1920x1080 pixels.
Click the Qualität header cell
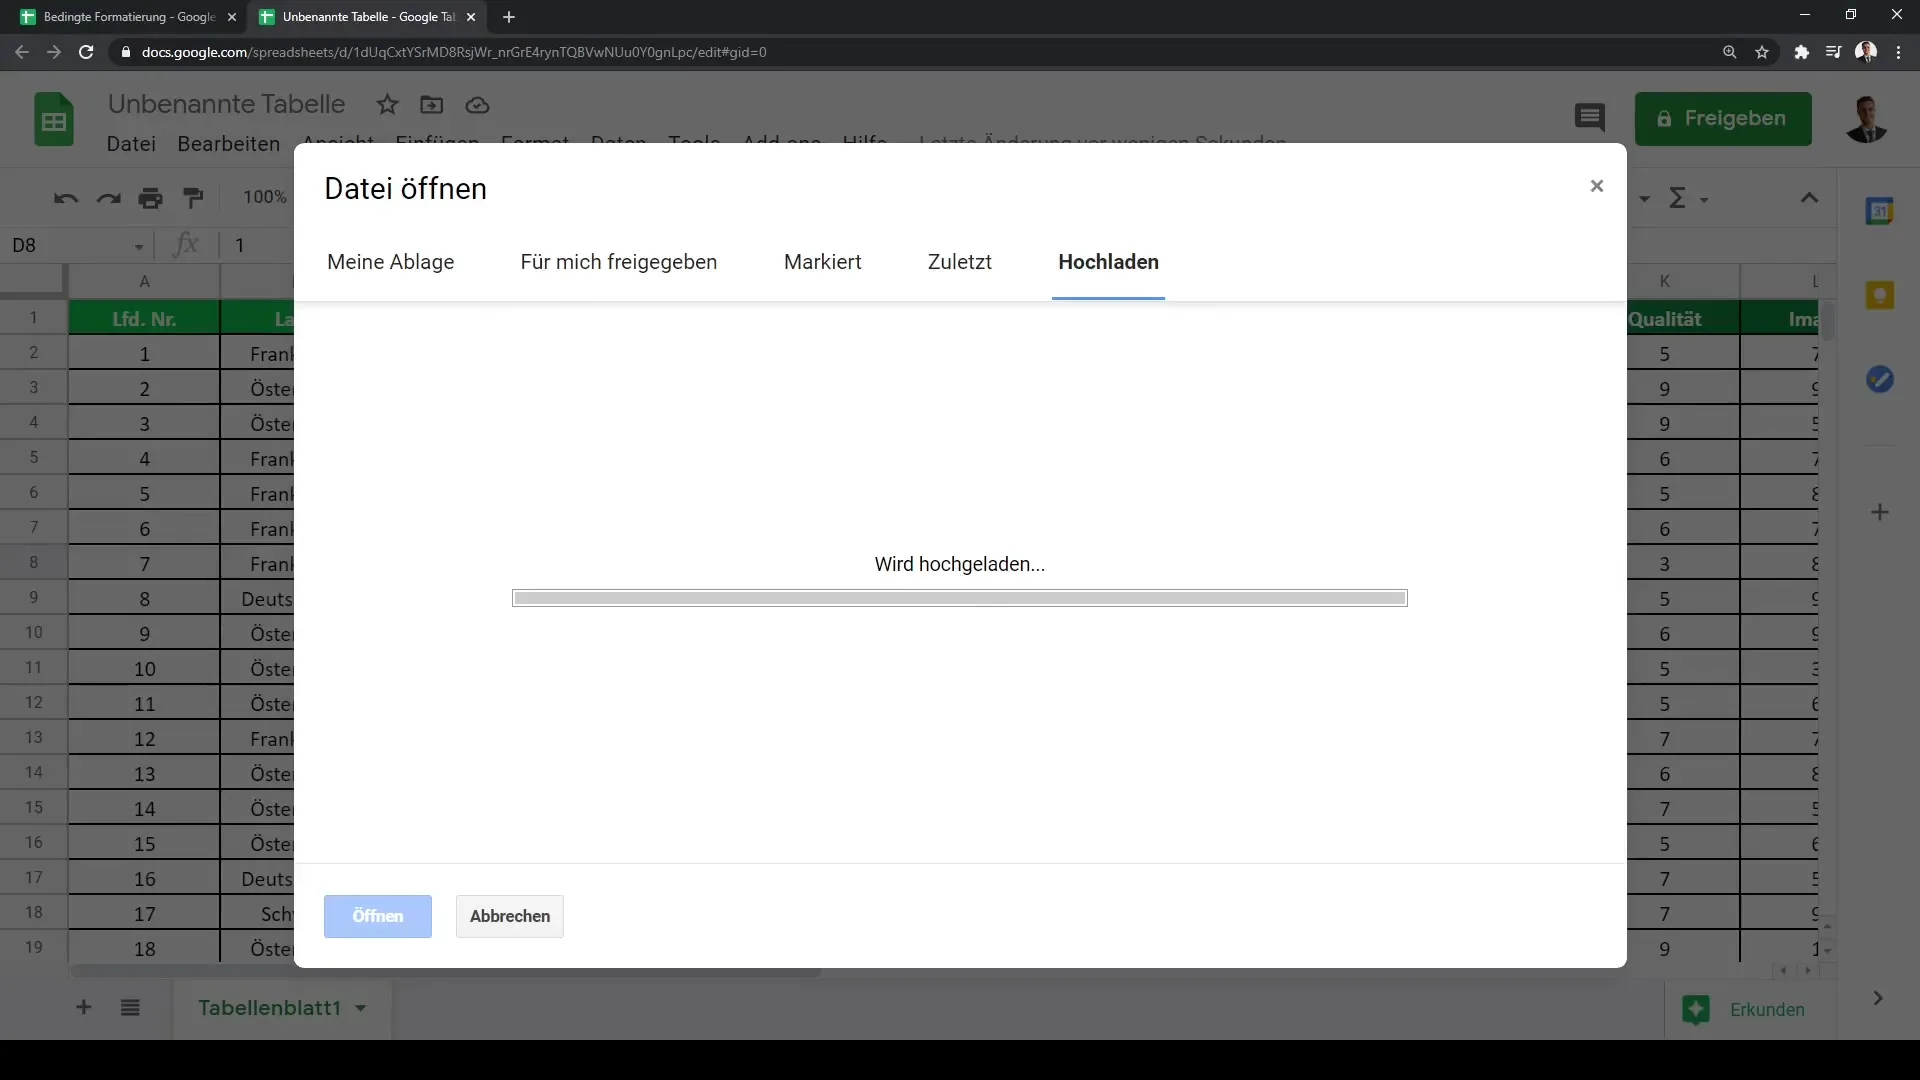pyautogui.click(x=1664, y=319)
